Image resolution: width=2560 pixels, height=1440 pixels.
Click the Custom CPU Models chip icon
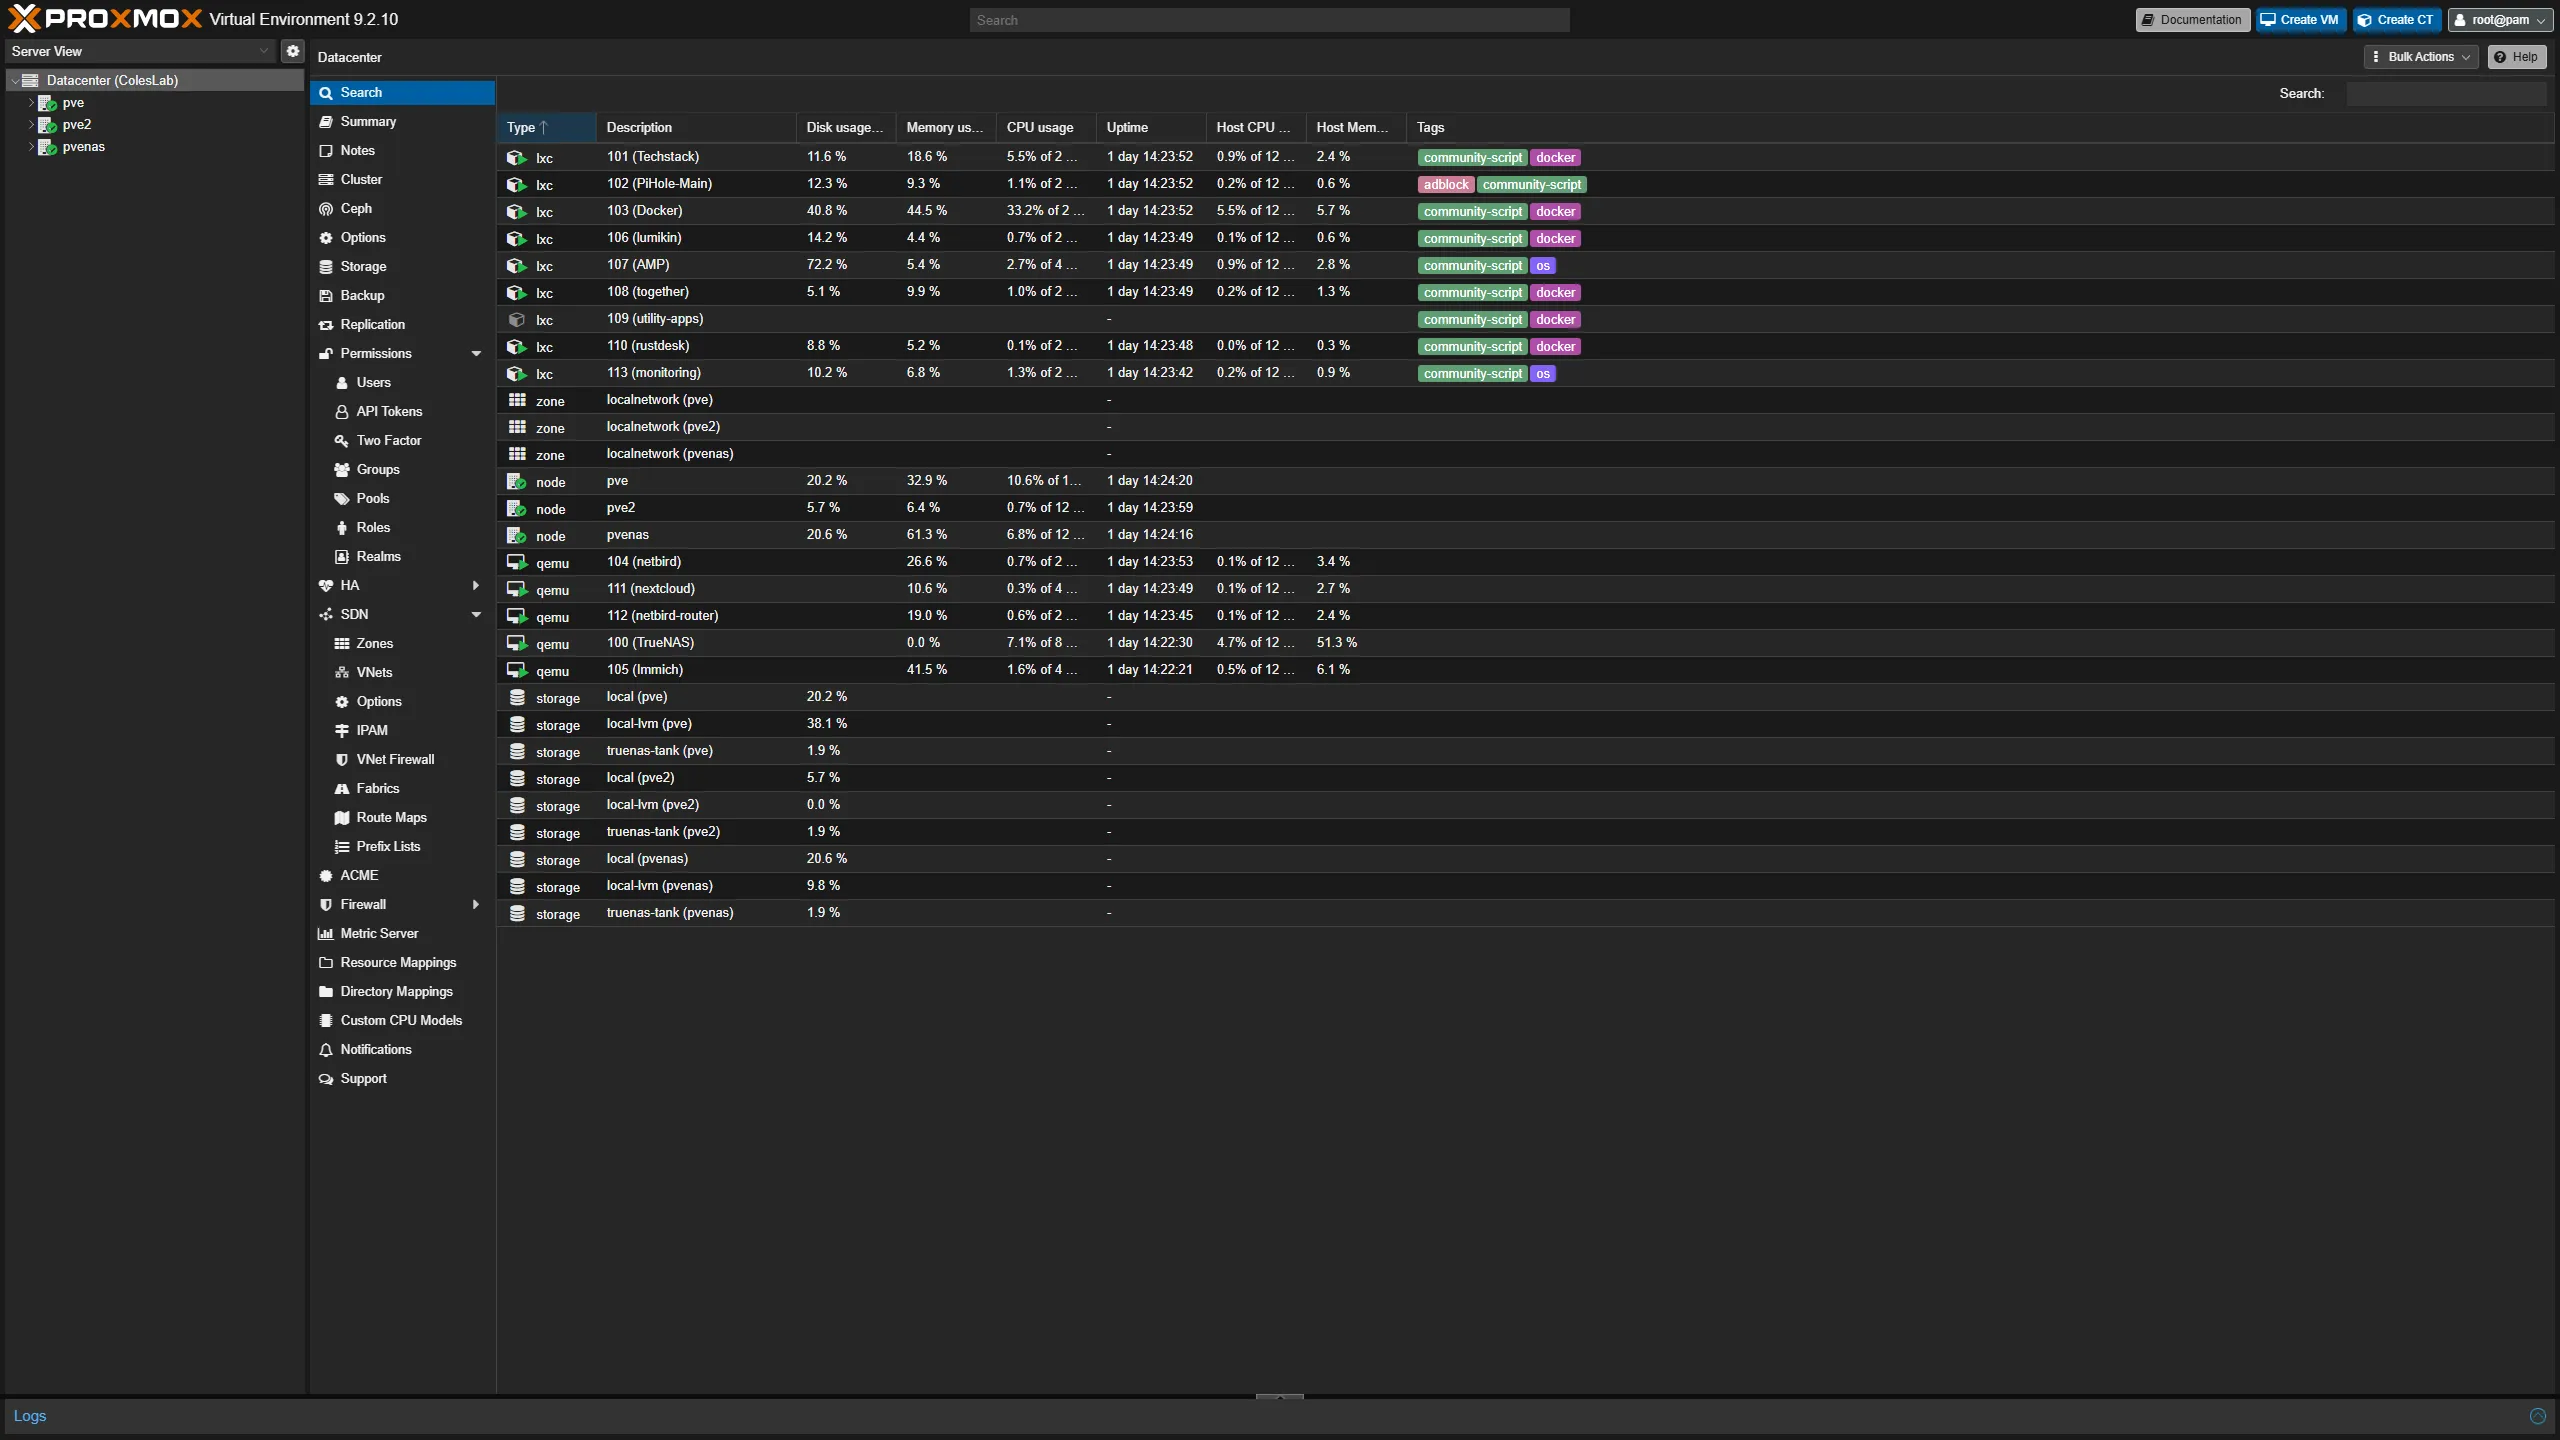coord(326,1021)
